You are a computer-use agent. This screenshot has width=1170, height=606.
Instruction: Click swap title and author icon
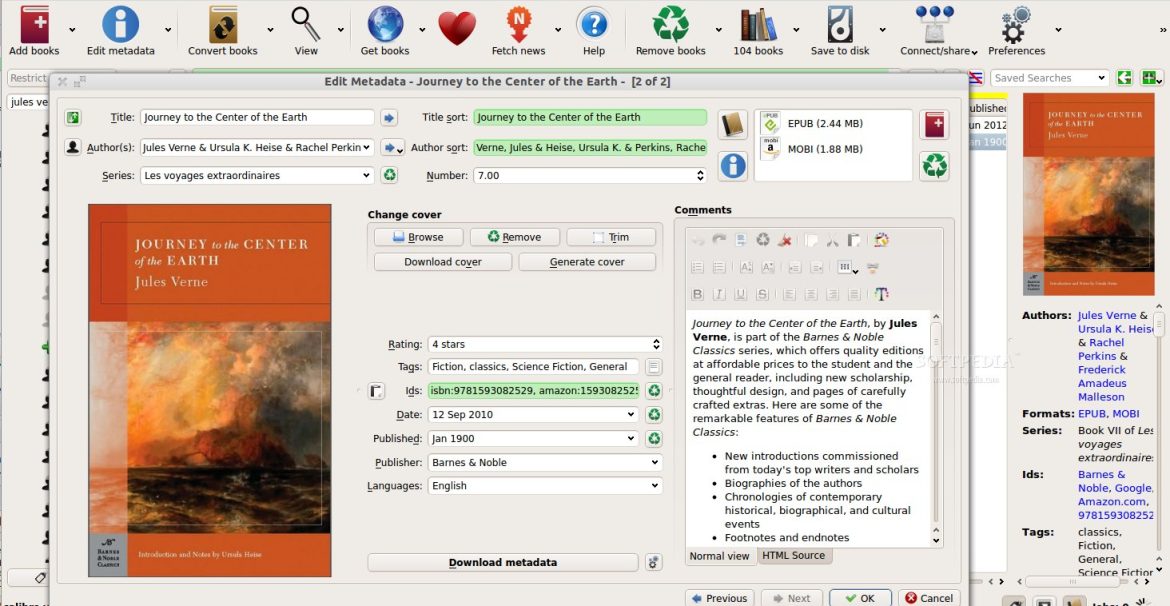pos(72,117)
